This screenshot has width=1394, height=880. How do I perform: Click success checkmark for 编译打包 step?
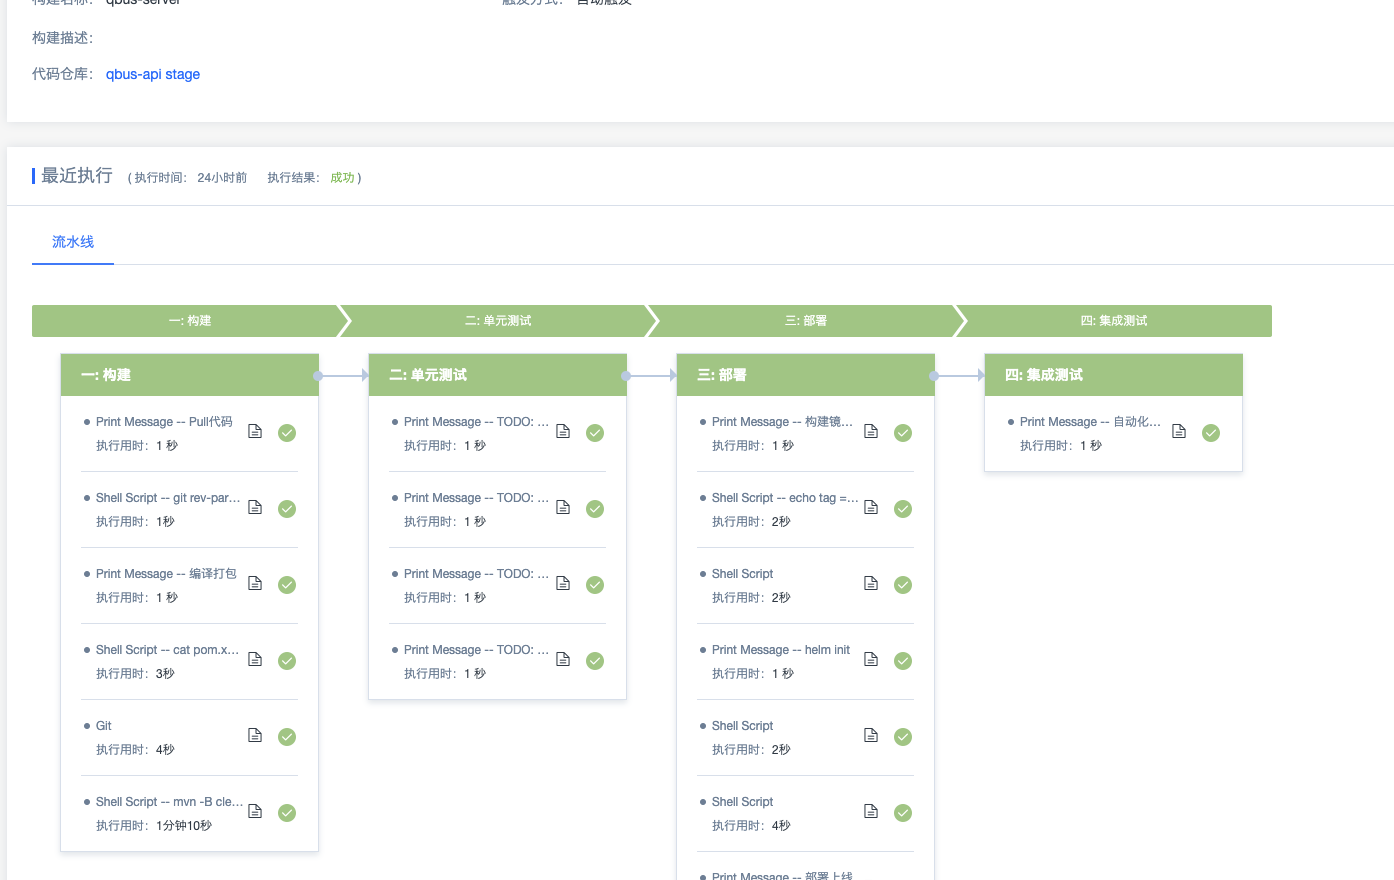tap(287, 585)
